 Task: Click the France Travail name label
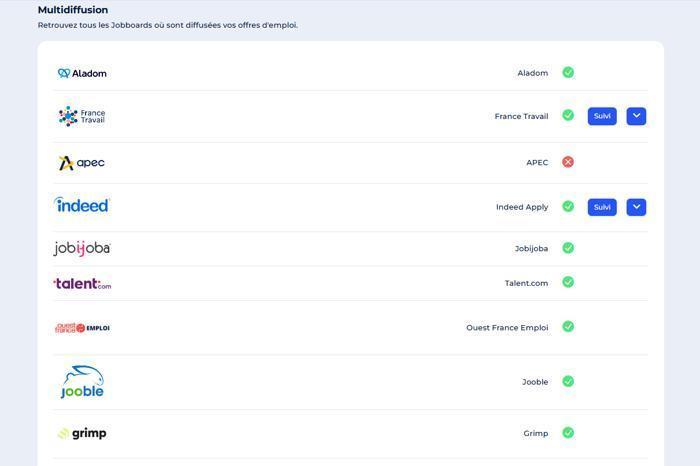521,116
